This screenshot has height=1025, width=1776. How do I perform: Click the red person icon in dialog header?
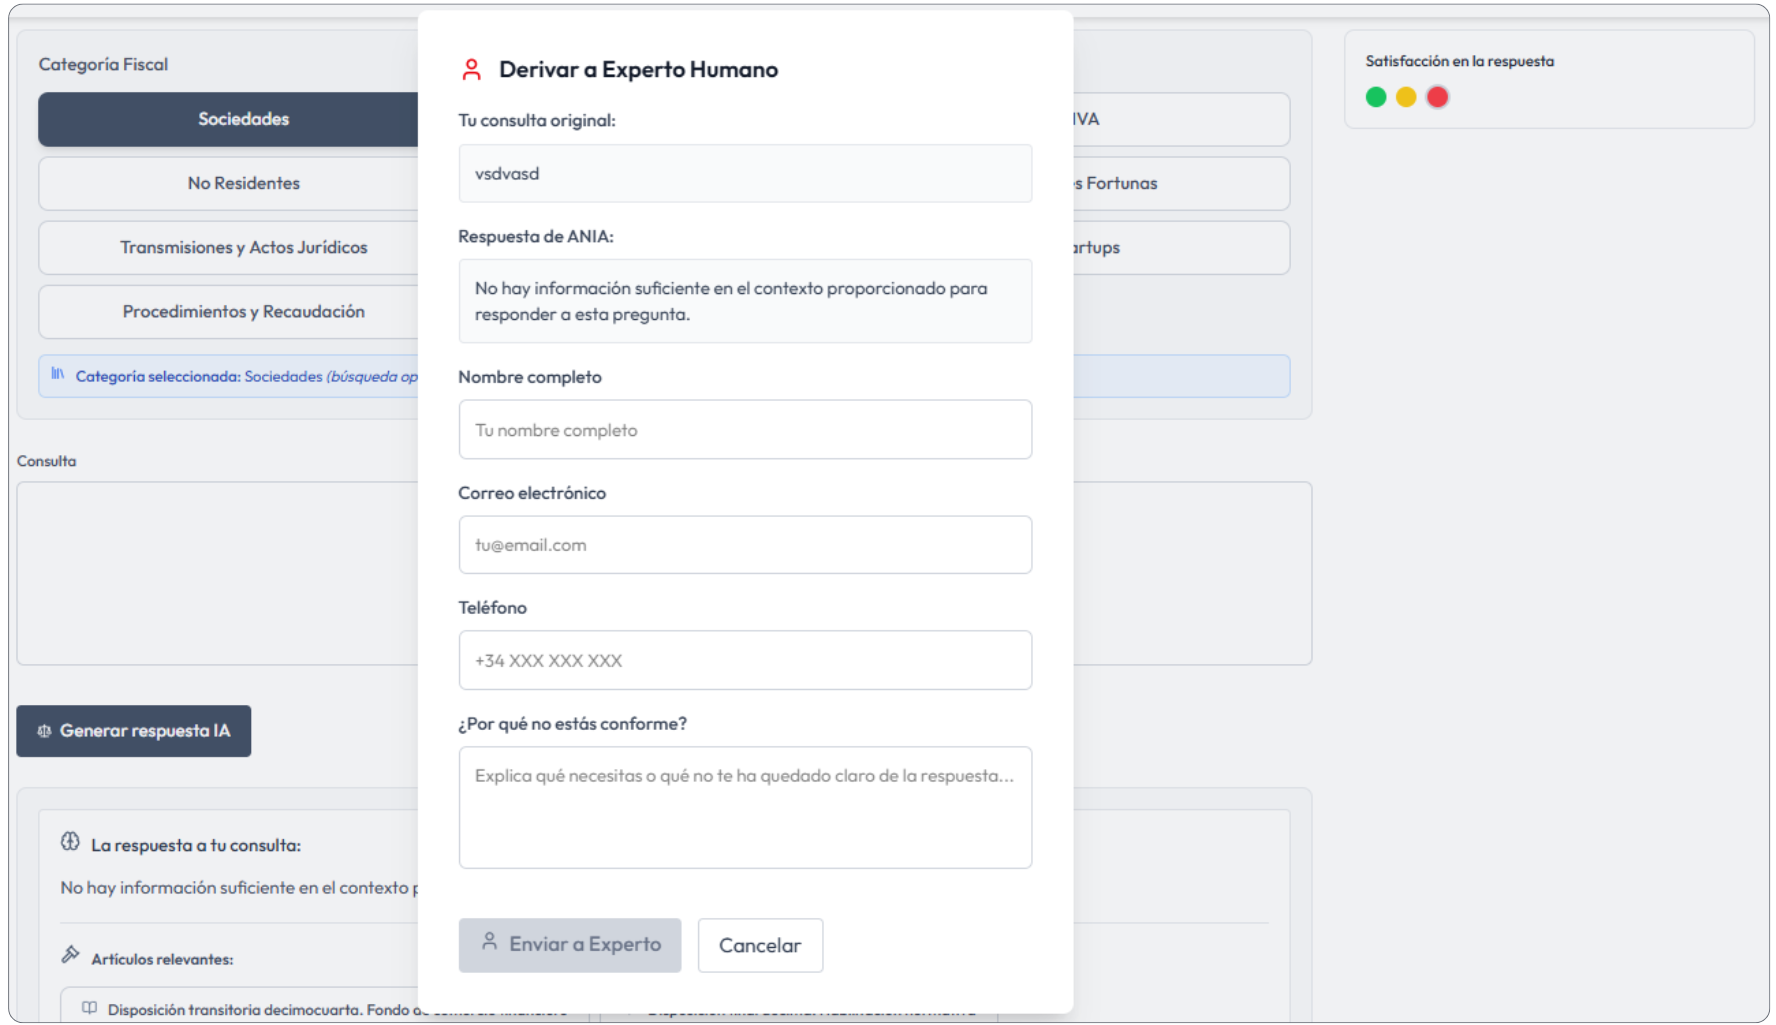471,70
